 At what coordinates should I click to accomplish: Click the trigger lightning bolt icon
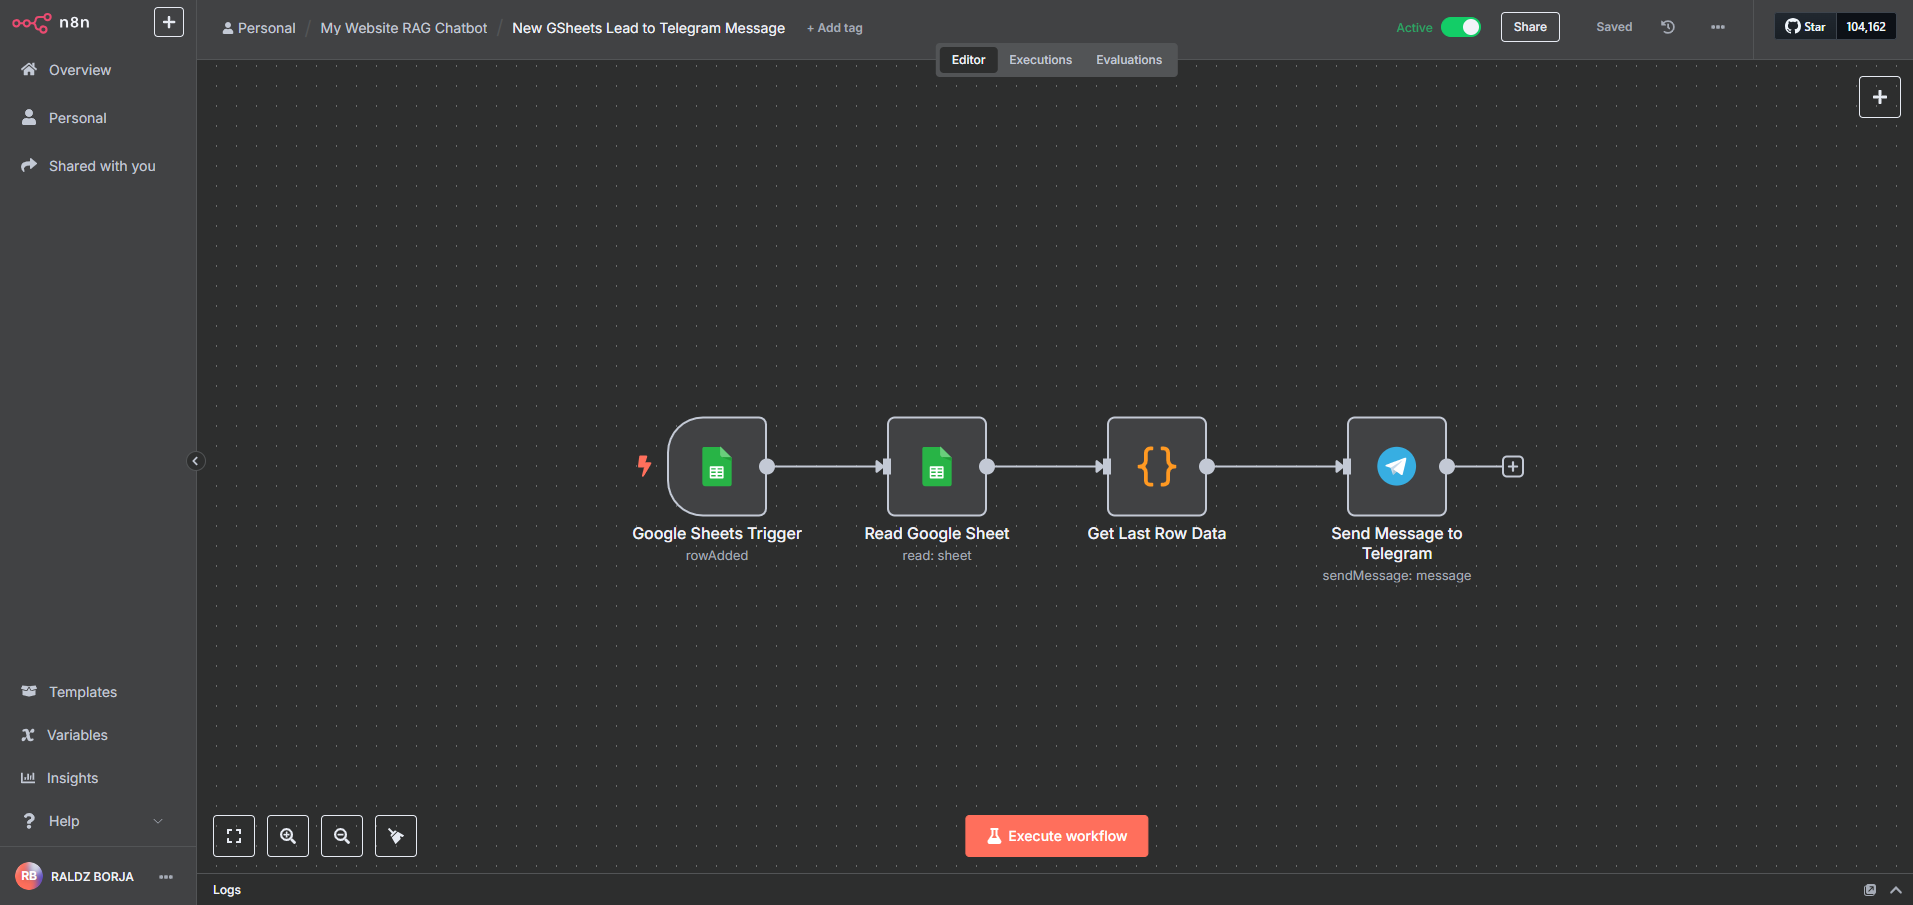point(645,465)
